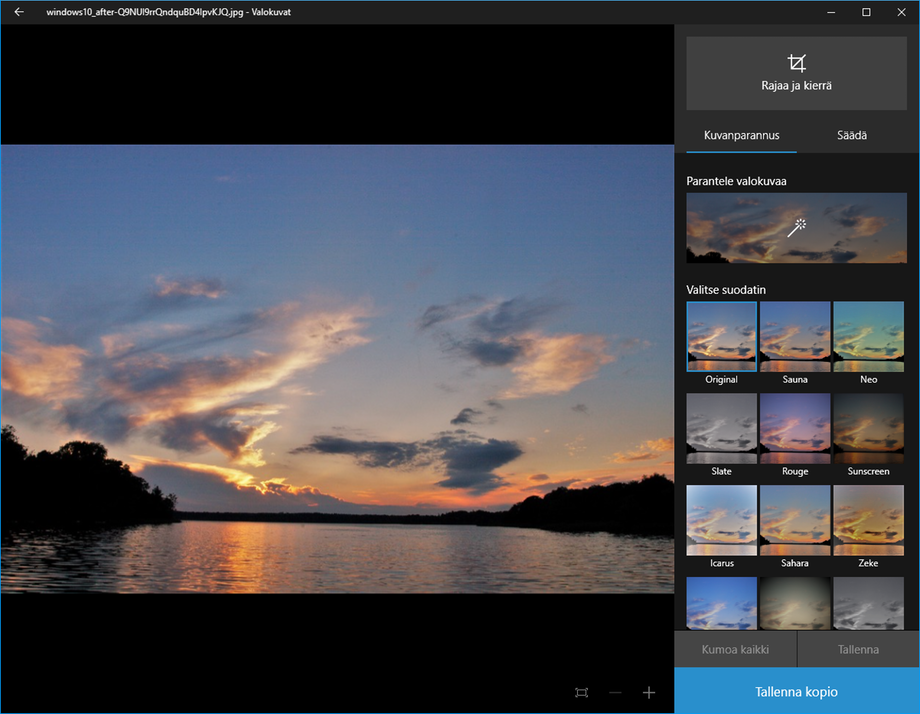The width and height of the screenshot is (920, 714).
Task: Click the Tallenna kopio button
Action: pyautogui.click(x=796, y=691)
